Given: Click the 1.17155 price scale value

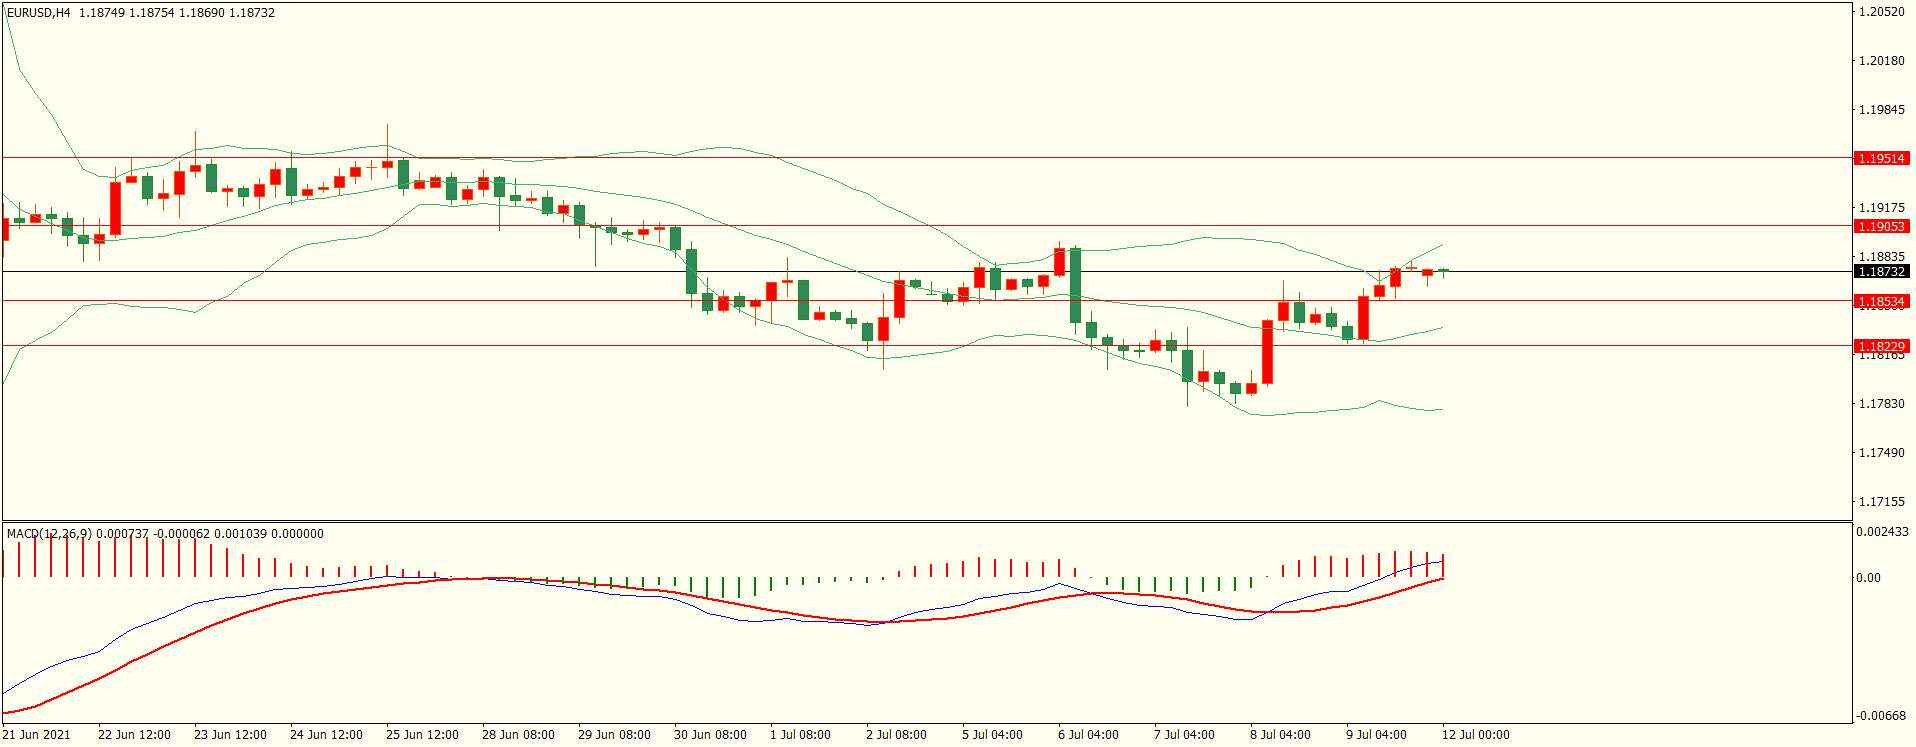Looking at the screenshot, I should pyautogui.click(x=1881, y=502).
